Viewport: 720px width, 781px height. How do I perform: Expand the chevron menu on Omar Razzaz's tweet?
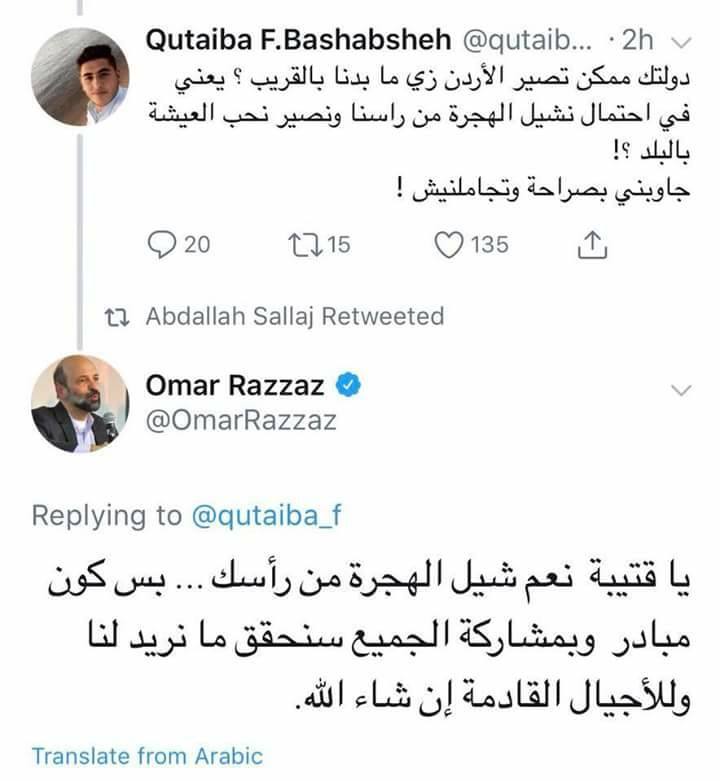click(680, 389)
